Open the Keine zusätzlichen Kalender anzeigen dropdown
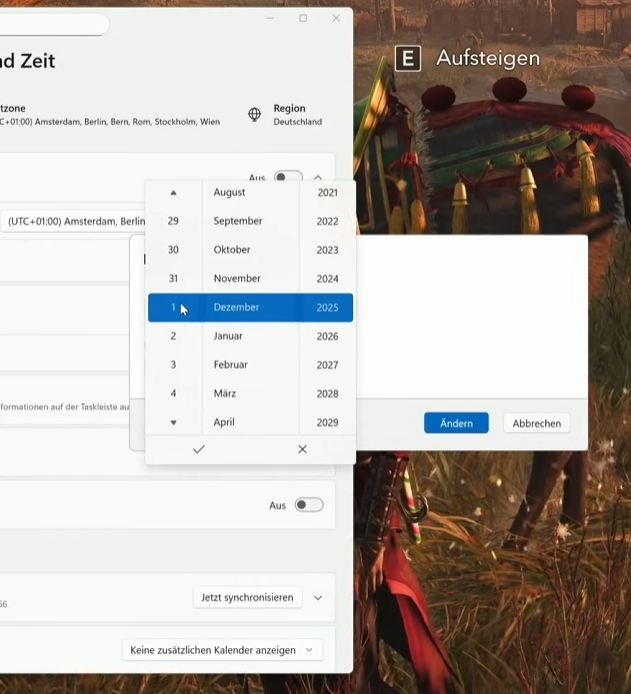 coord(222,650)
